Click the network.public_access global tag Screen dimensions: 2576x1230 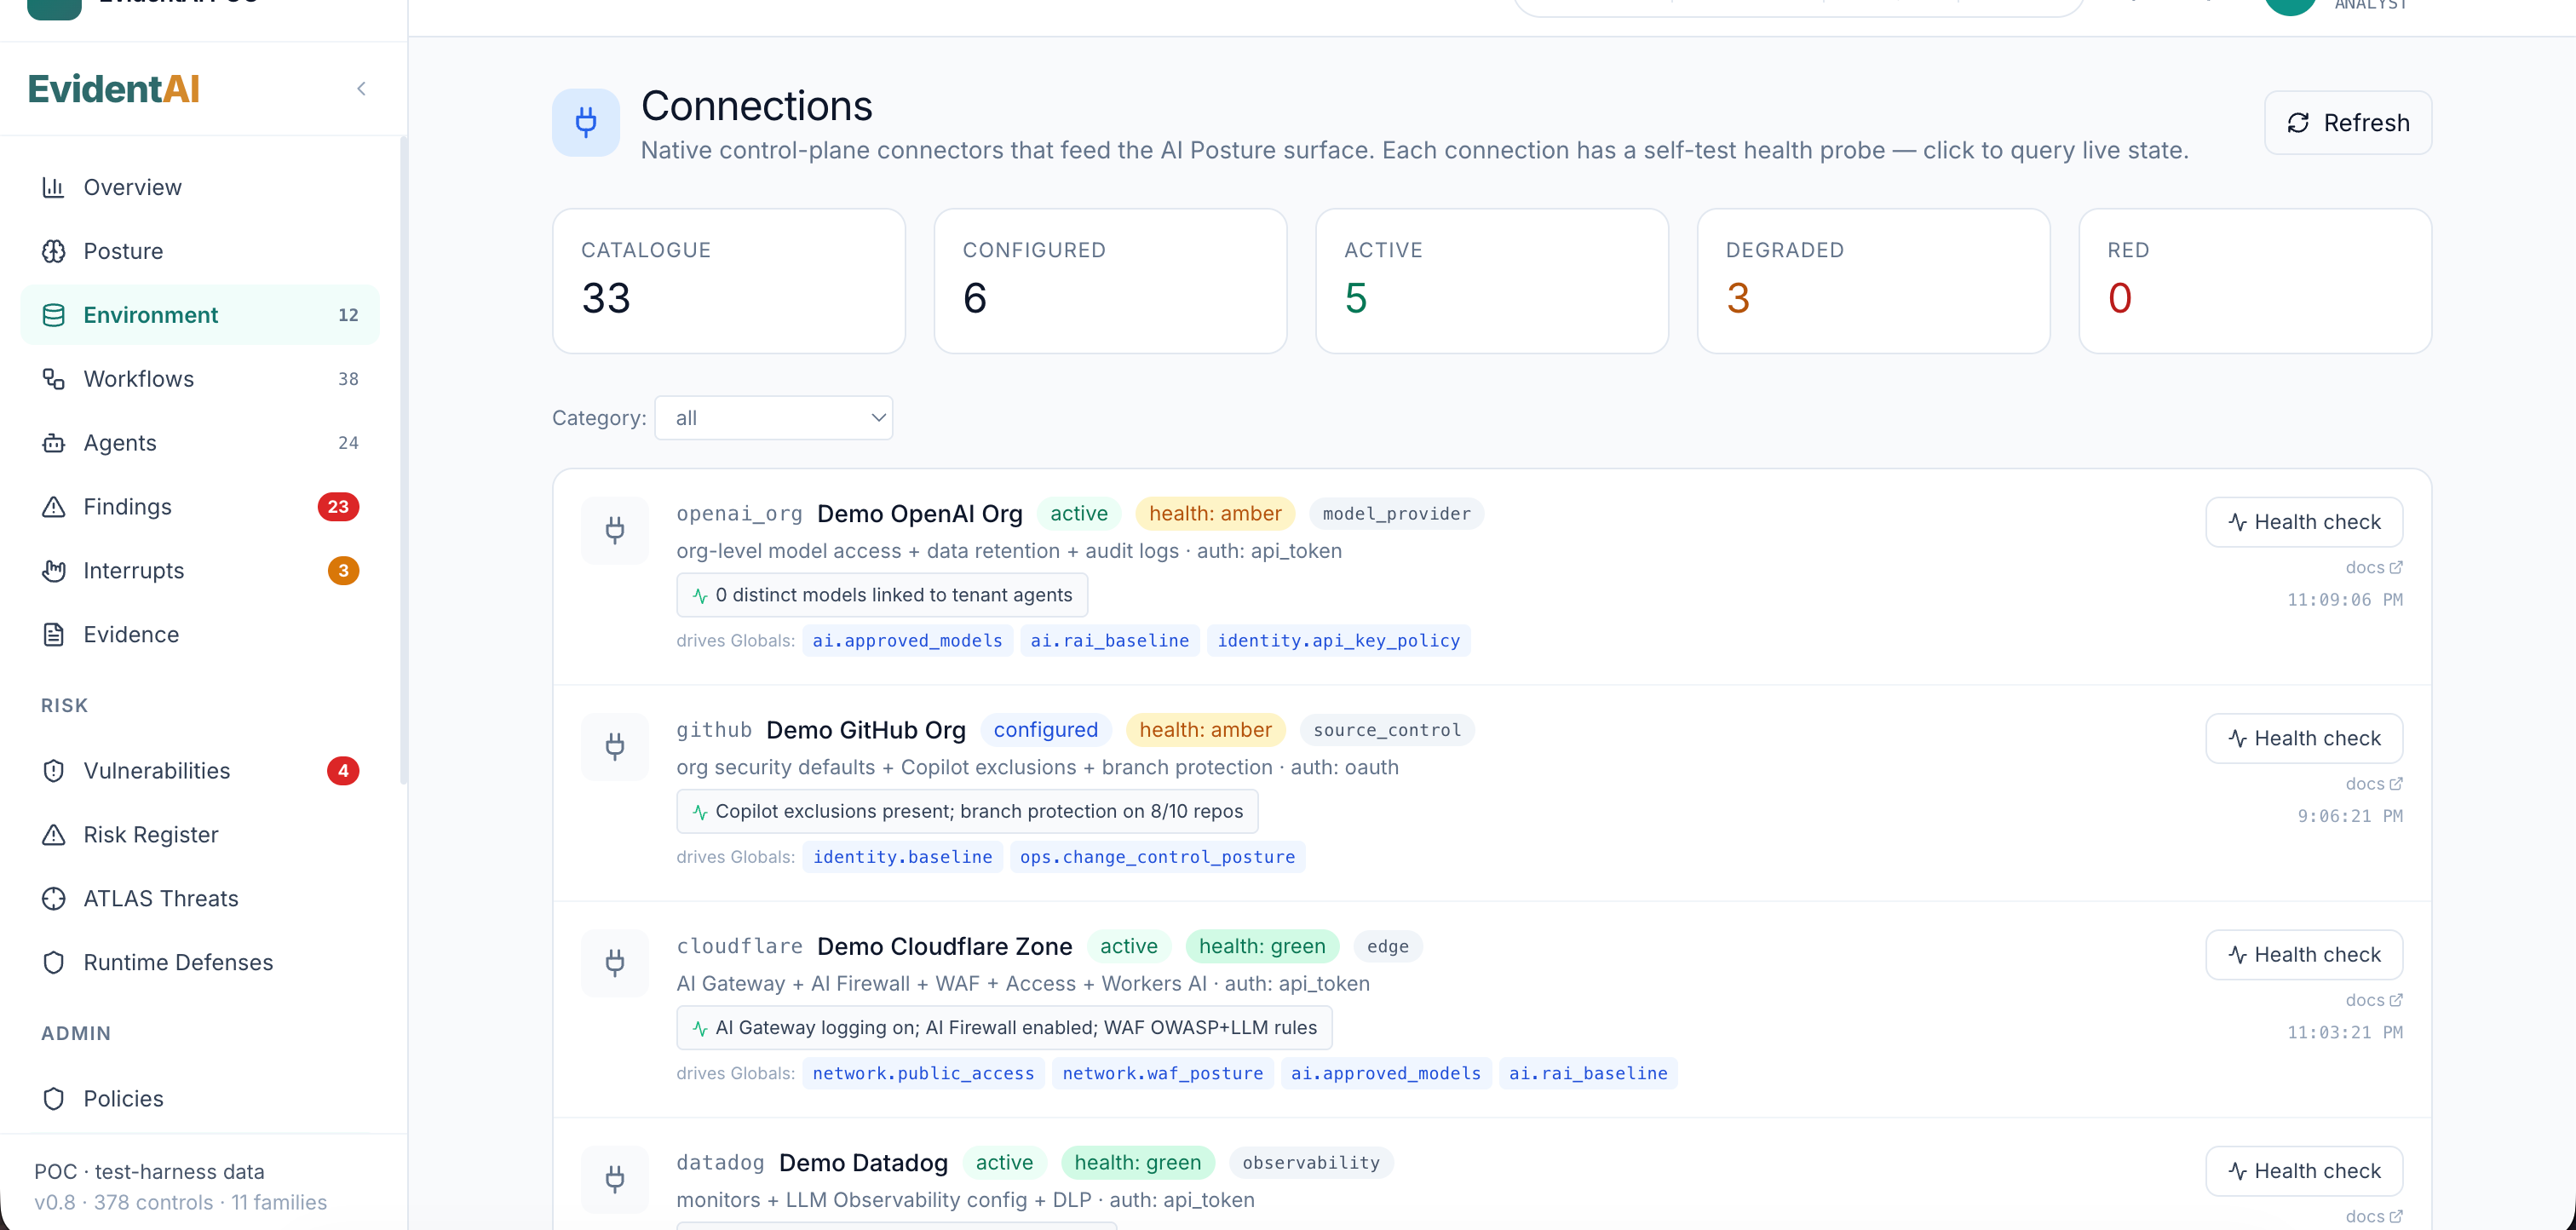coord(923,1074)
